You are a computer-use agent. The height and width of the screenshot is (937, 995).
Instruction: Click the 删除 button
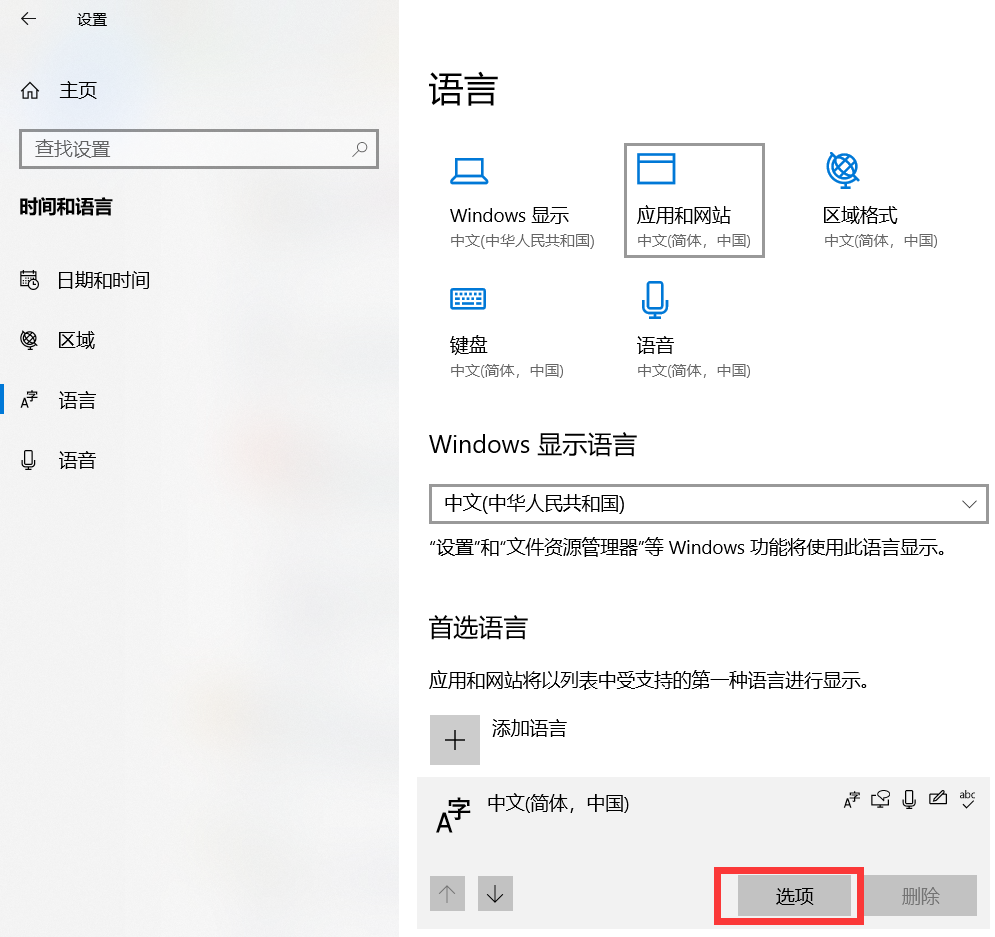[920, 896]
